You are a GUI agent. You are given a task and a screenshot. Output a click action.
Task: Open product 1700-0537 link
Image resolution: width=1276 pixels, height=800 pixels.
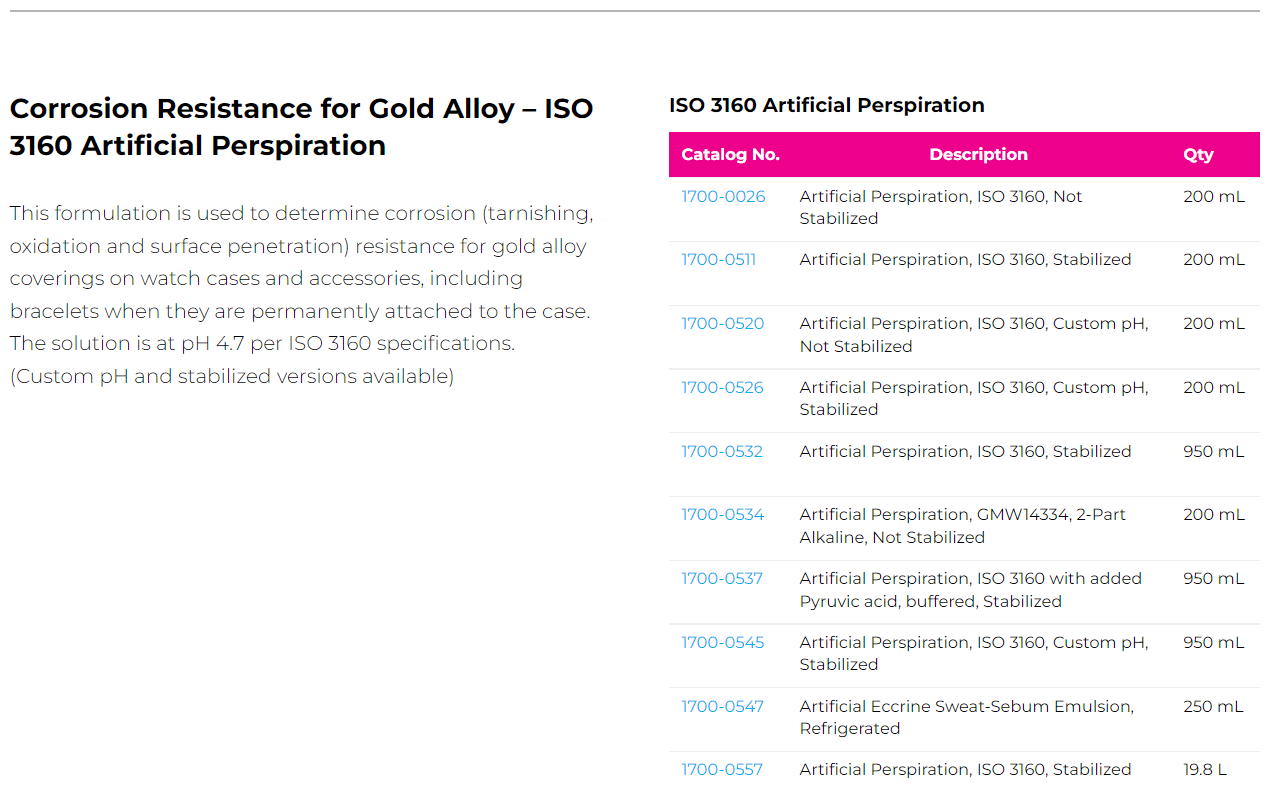tap(721, 579)
